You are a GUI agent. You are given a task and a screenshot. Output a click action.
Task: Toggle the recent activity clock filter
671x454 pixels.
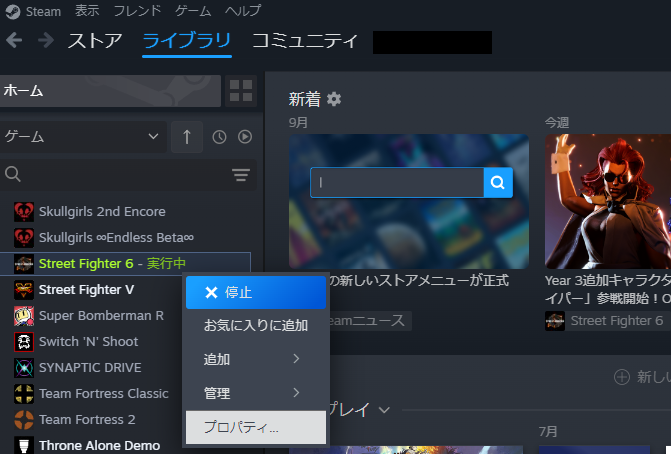(x=220, y=137)
